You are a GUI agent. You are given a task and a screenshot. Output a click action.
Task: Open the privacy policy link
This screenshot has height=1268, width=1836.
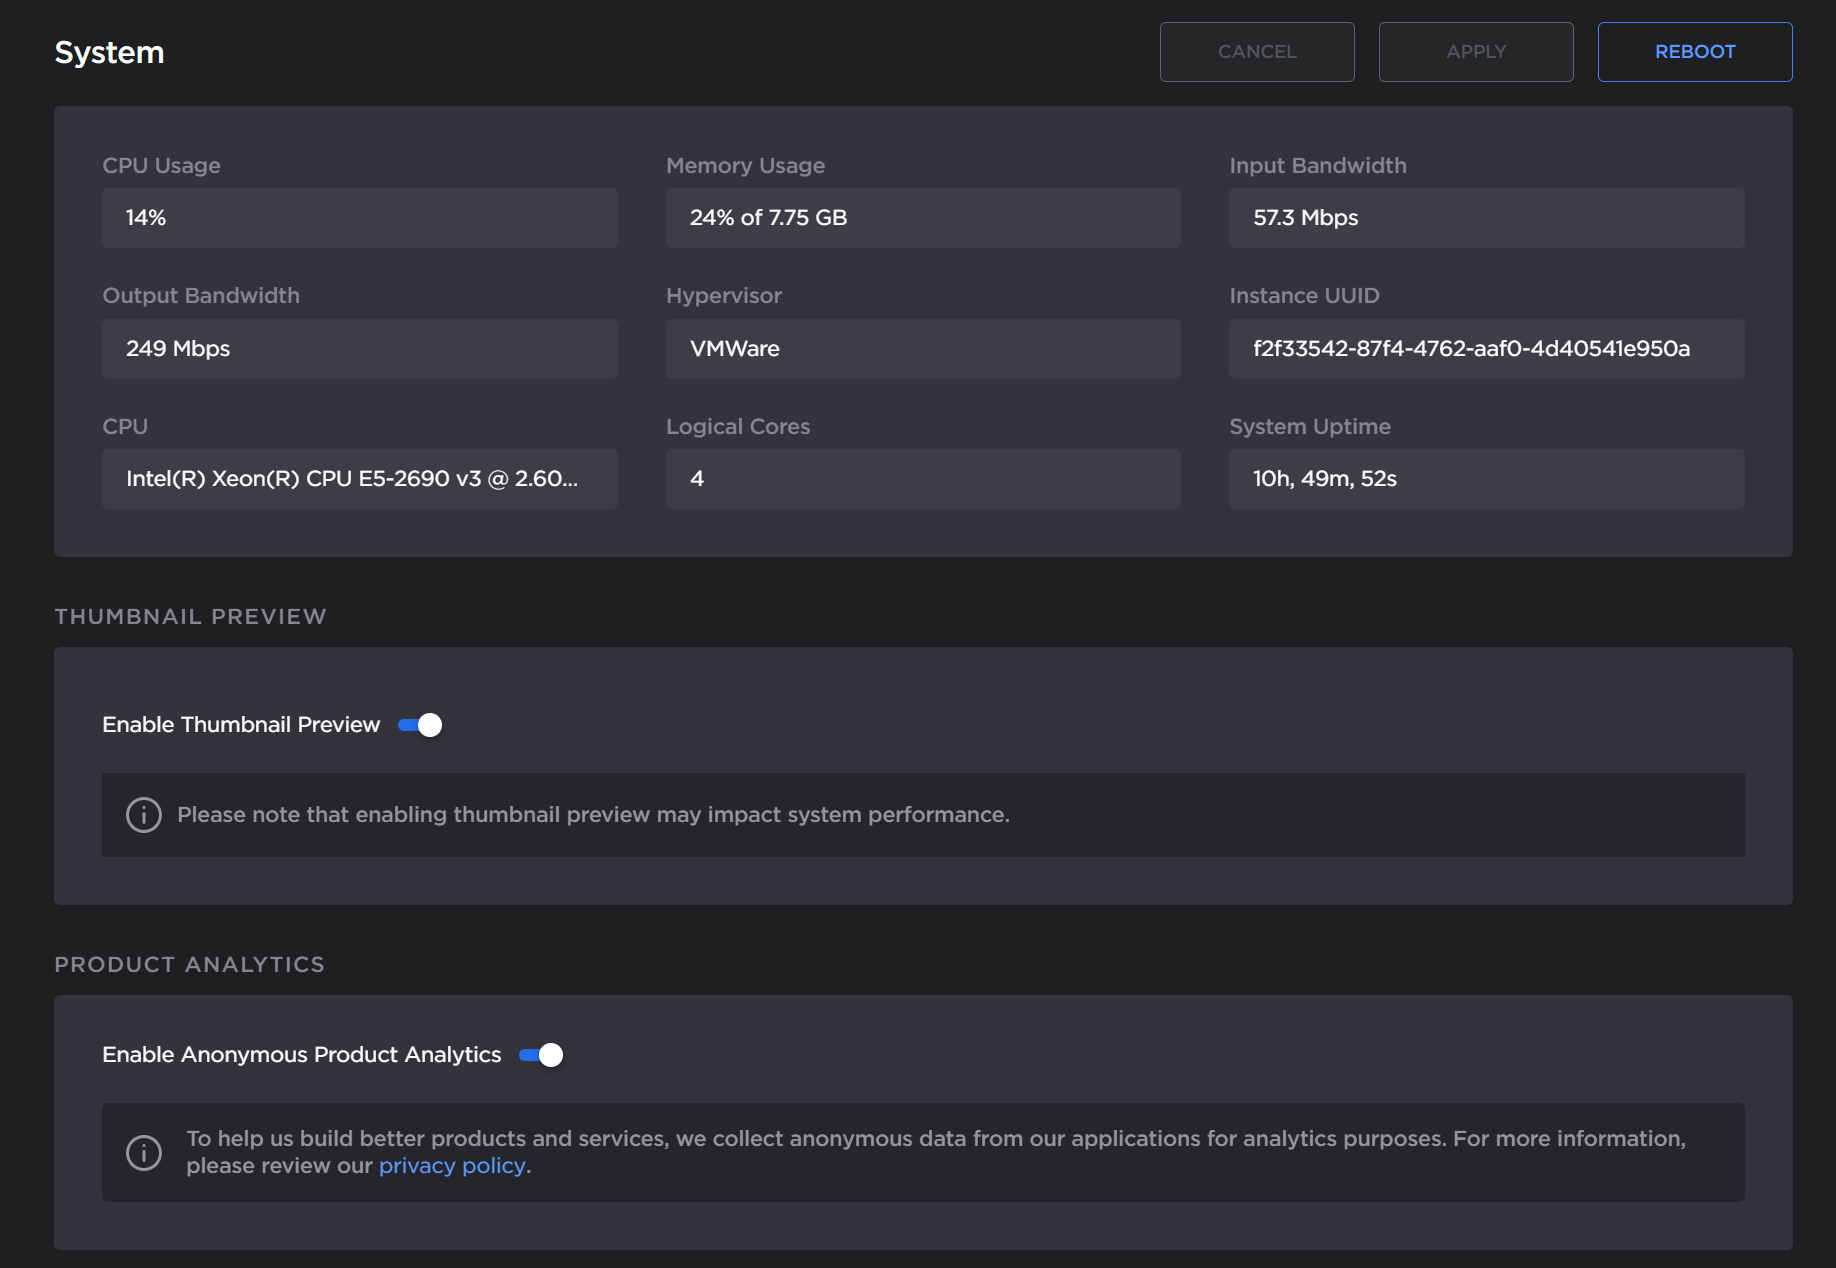(452, 1165)
